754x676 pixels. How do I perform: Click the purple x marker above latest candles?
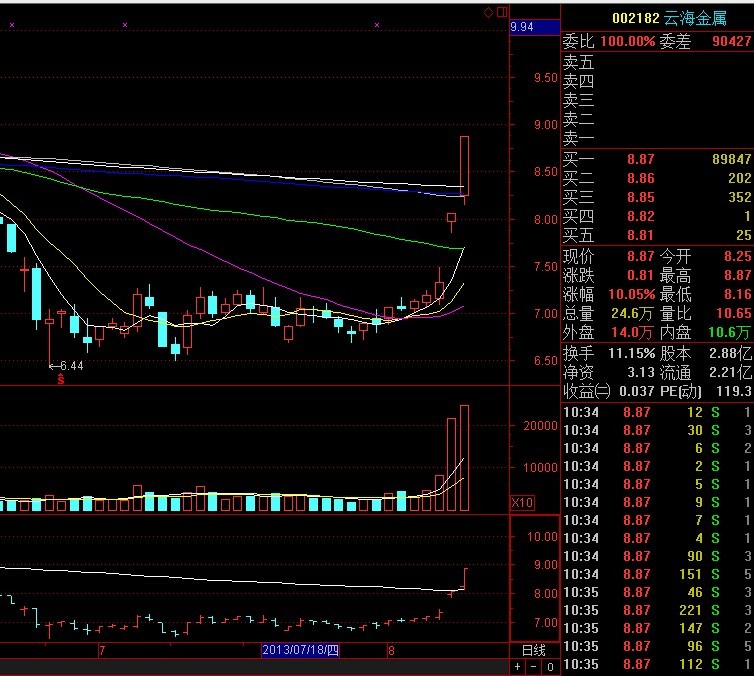[376, 24]
